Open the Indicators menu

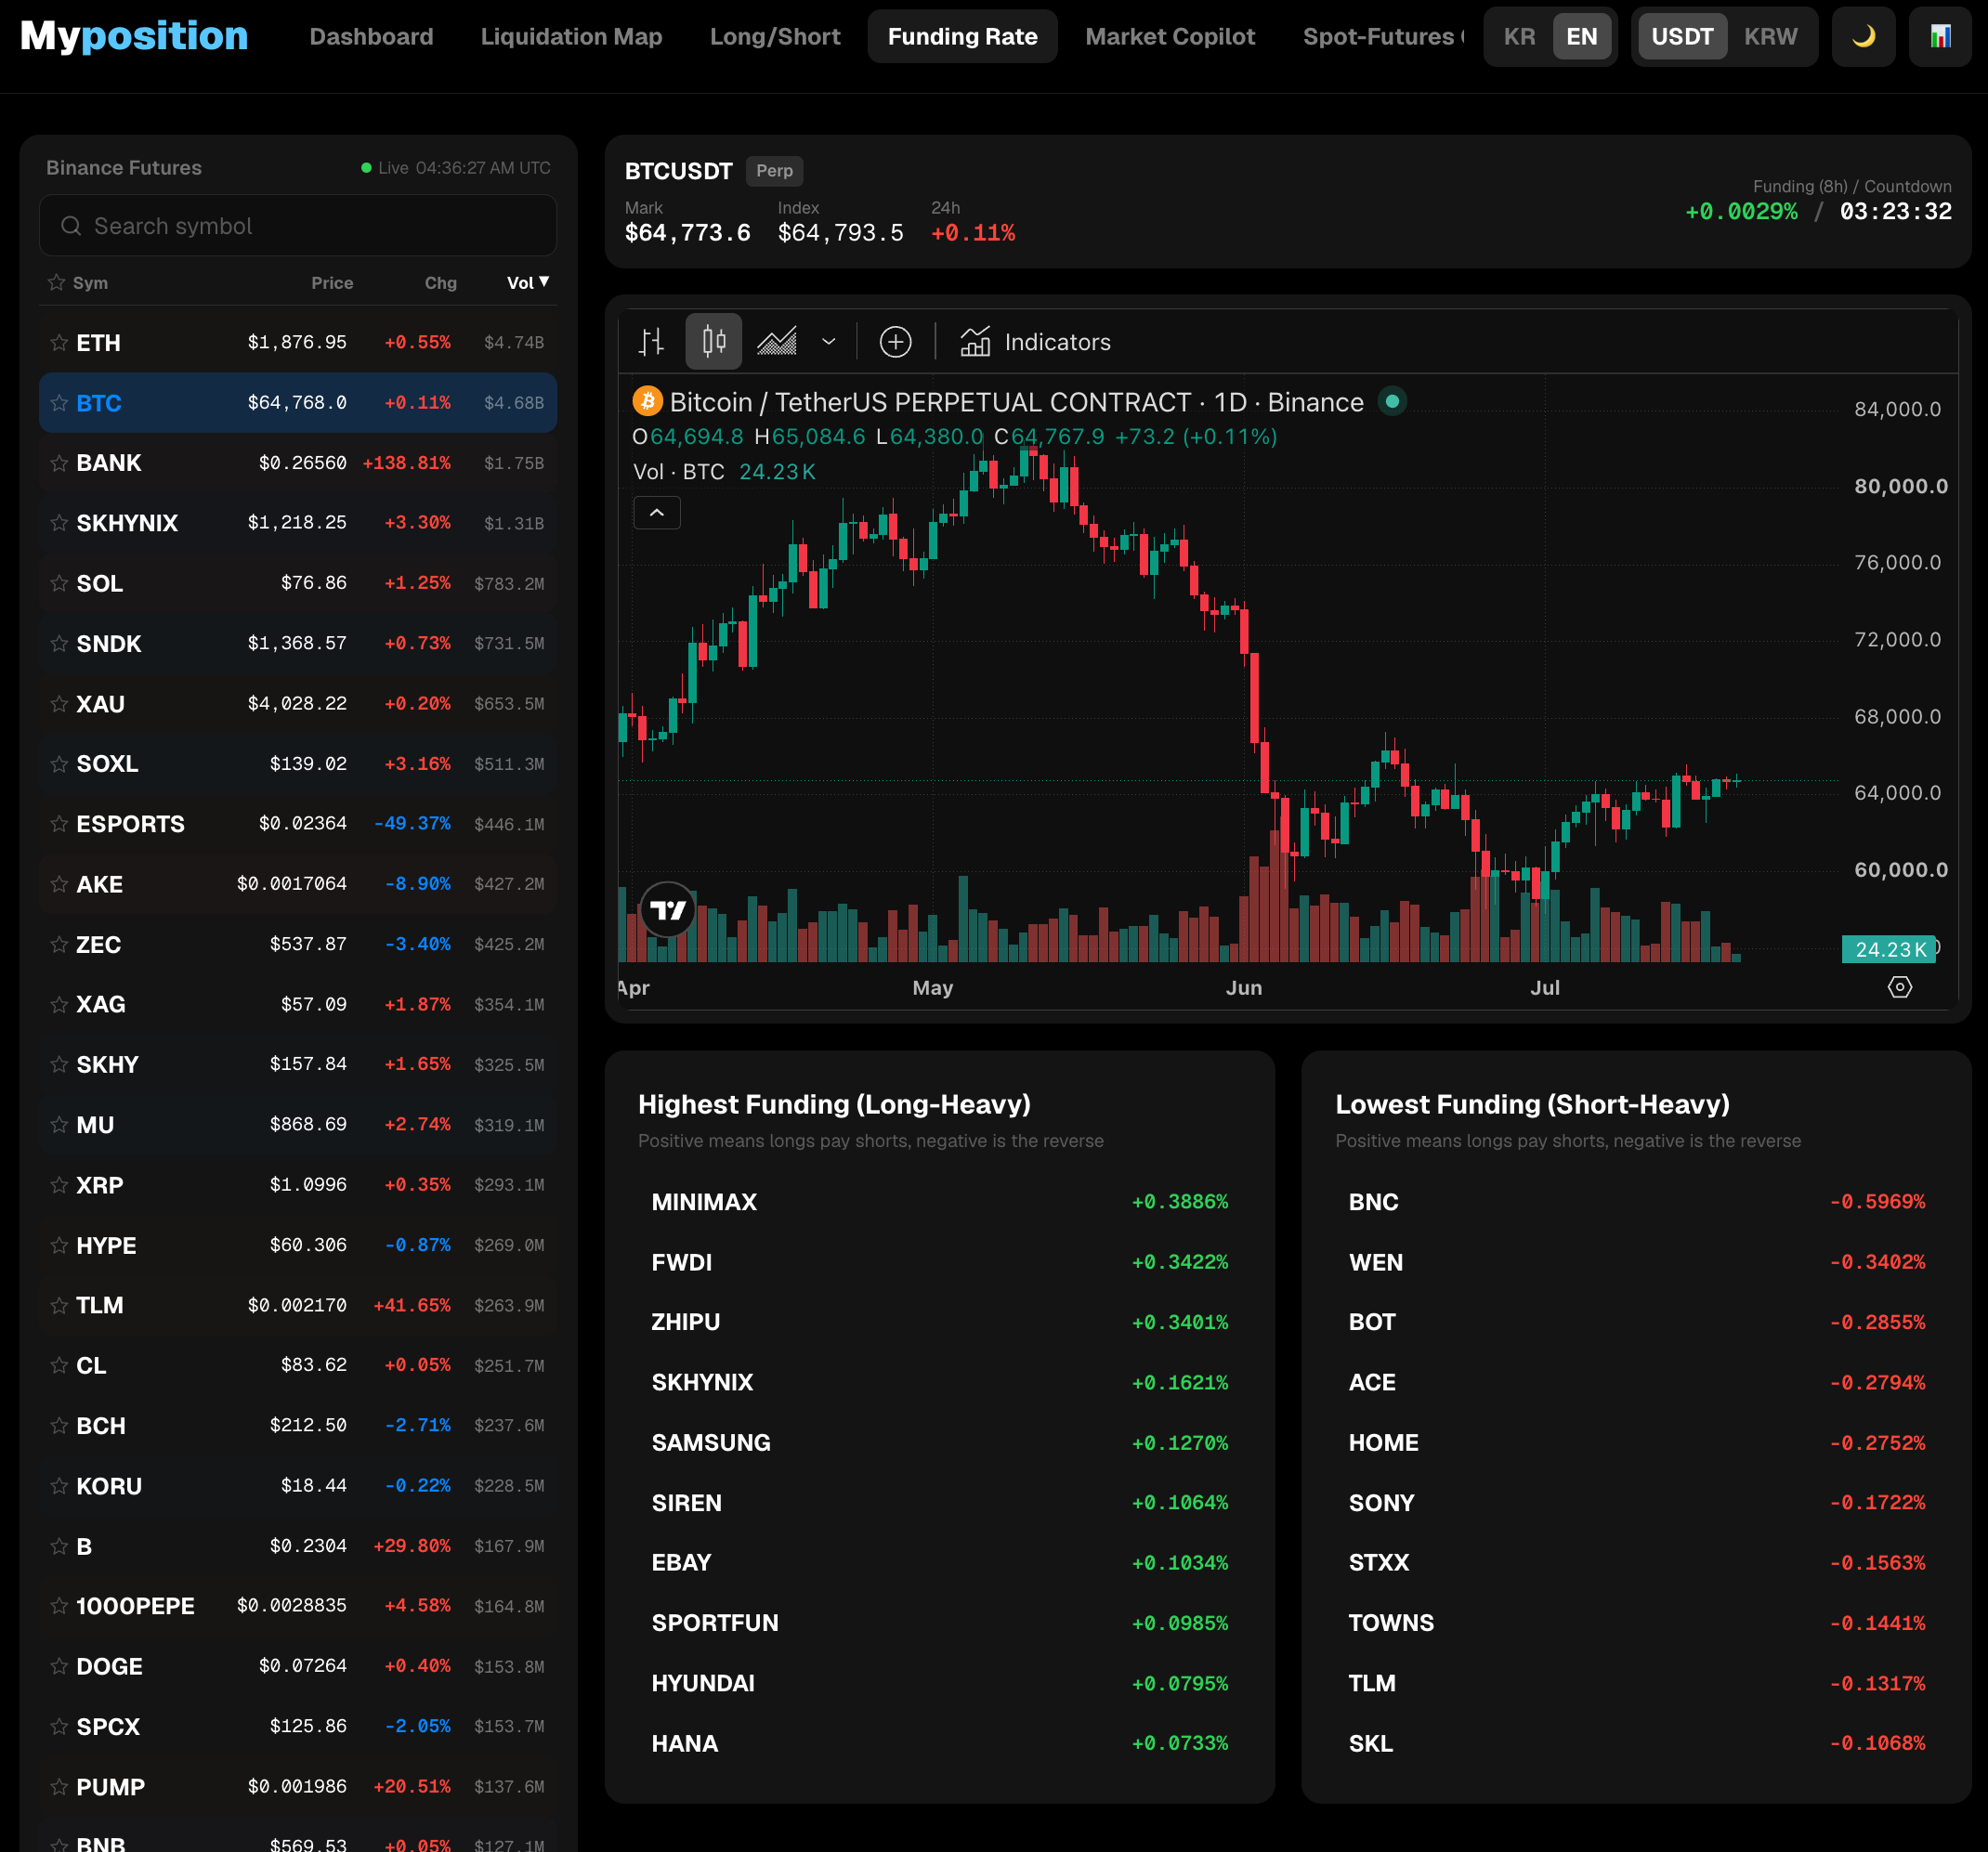(1035, 342)
